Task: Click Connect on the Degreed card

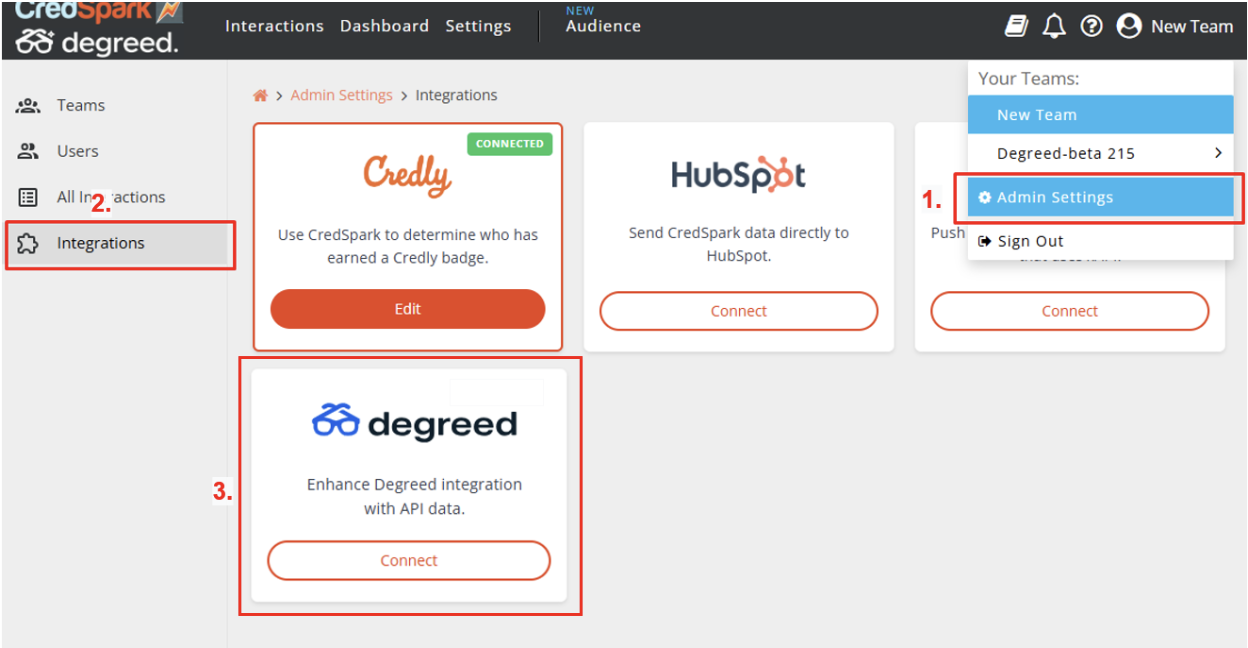Action: click(x=409, y=561)
